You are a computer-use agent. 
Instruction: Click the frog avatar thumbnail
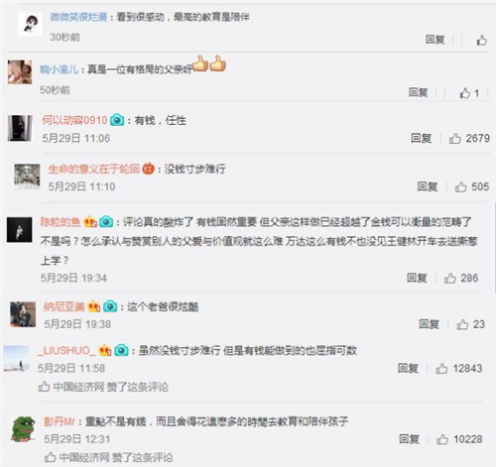click(23, 430)
